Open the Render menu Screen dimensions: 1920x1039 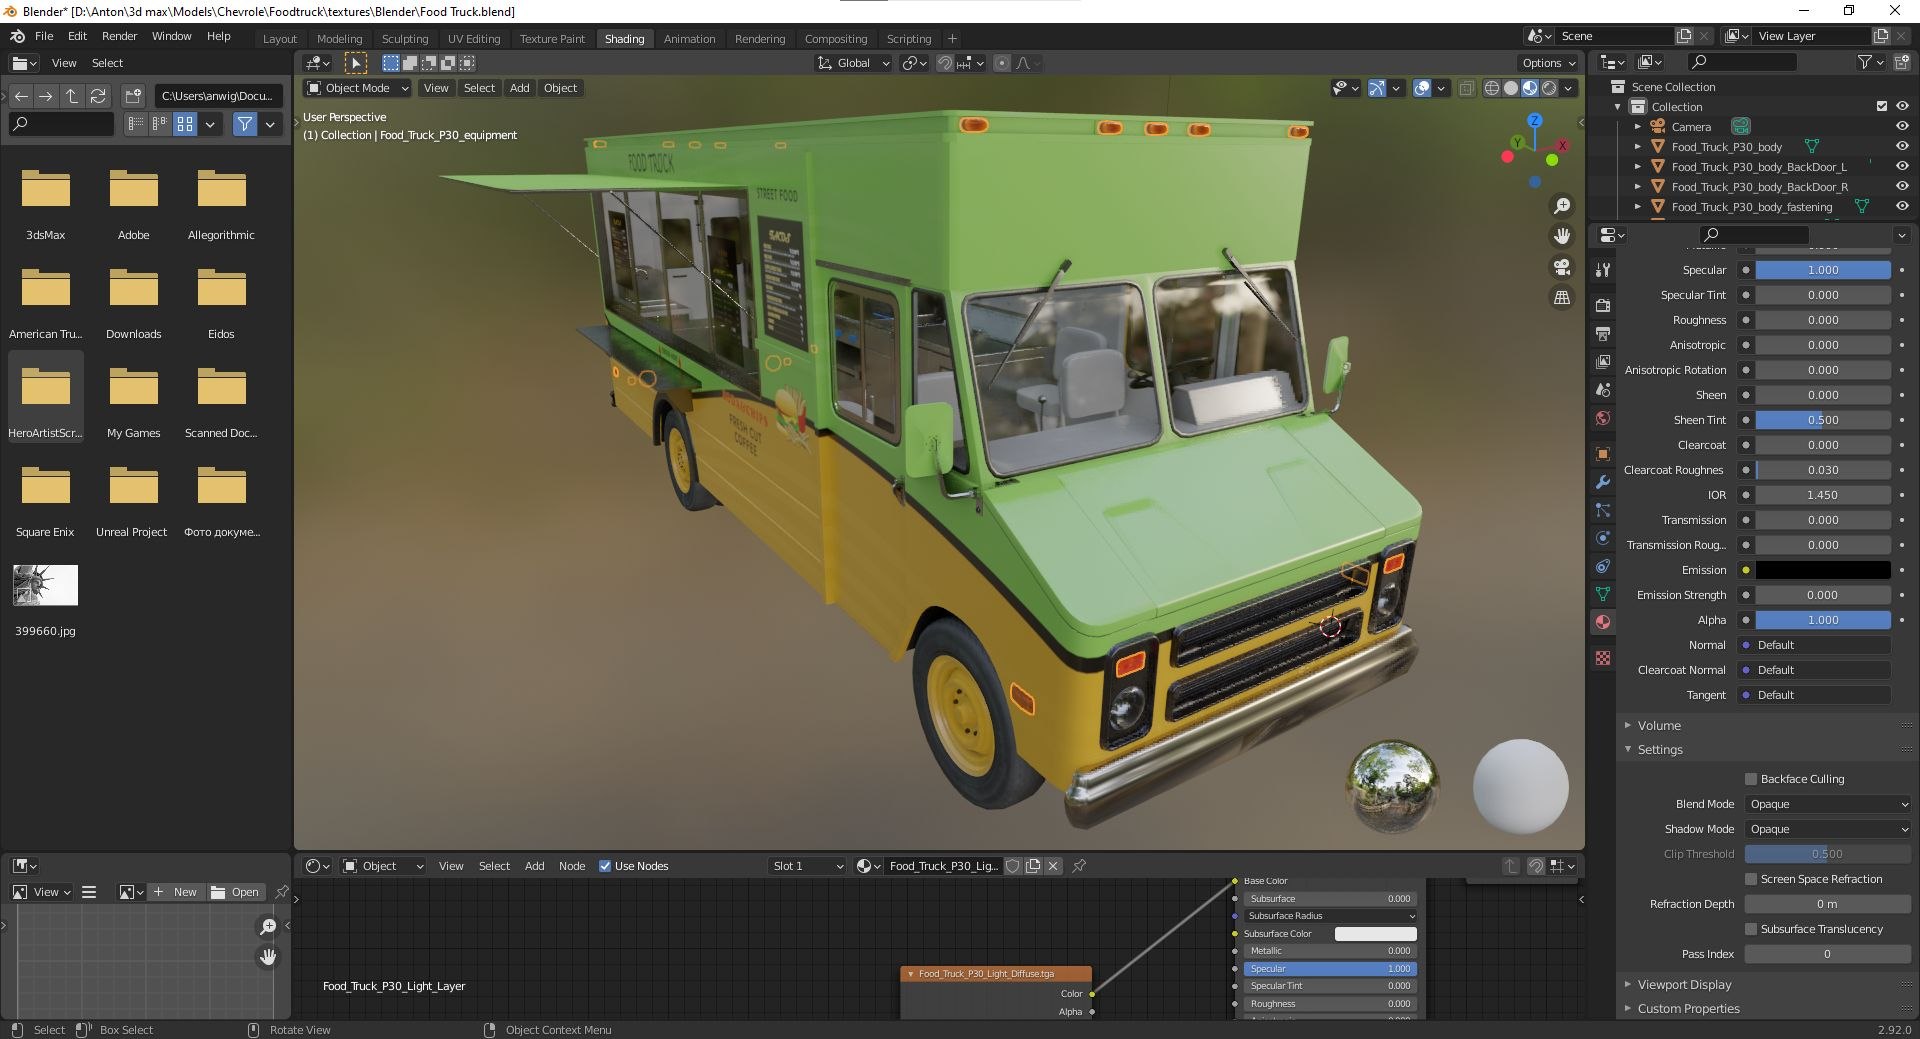tap(119, 36)
